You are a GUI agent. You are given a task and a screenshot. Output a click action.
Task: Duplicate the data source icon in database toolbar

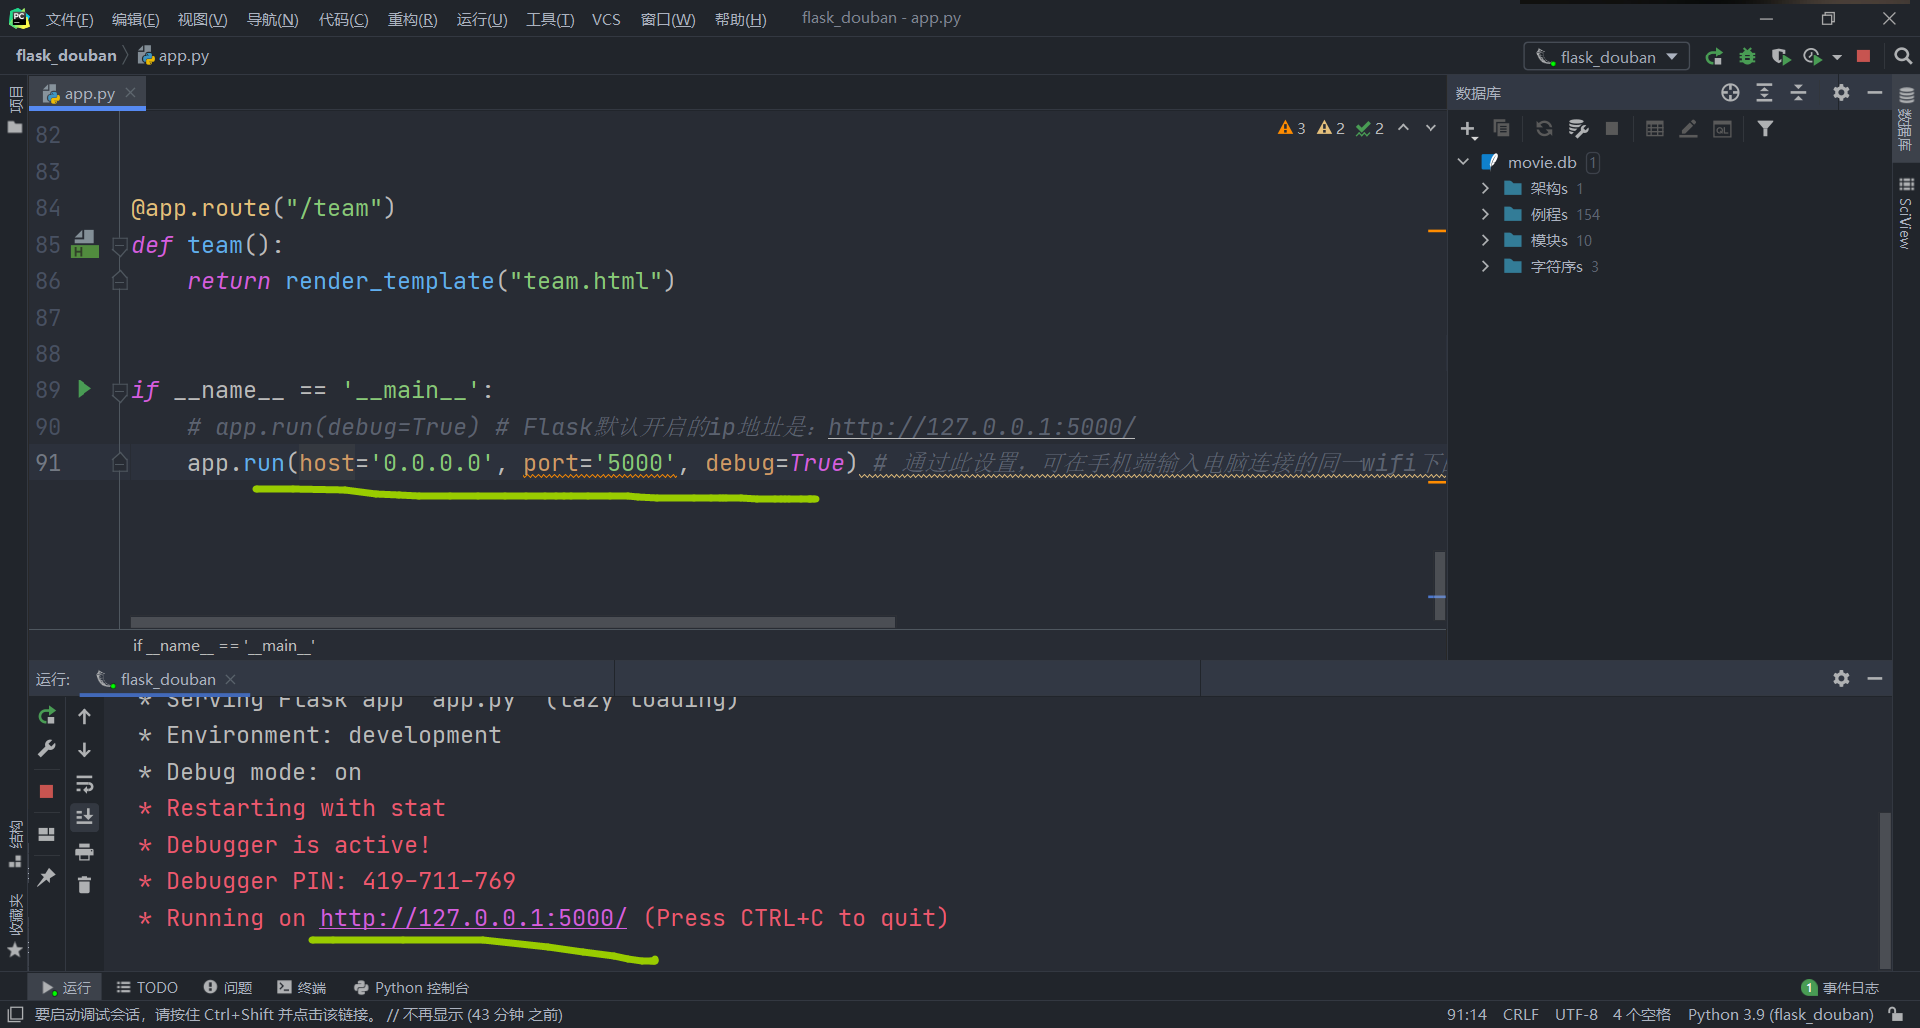(x=1501, y=129)
